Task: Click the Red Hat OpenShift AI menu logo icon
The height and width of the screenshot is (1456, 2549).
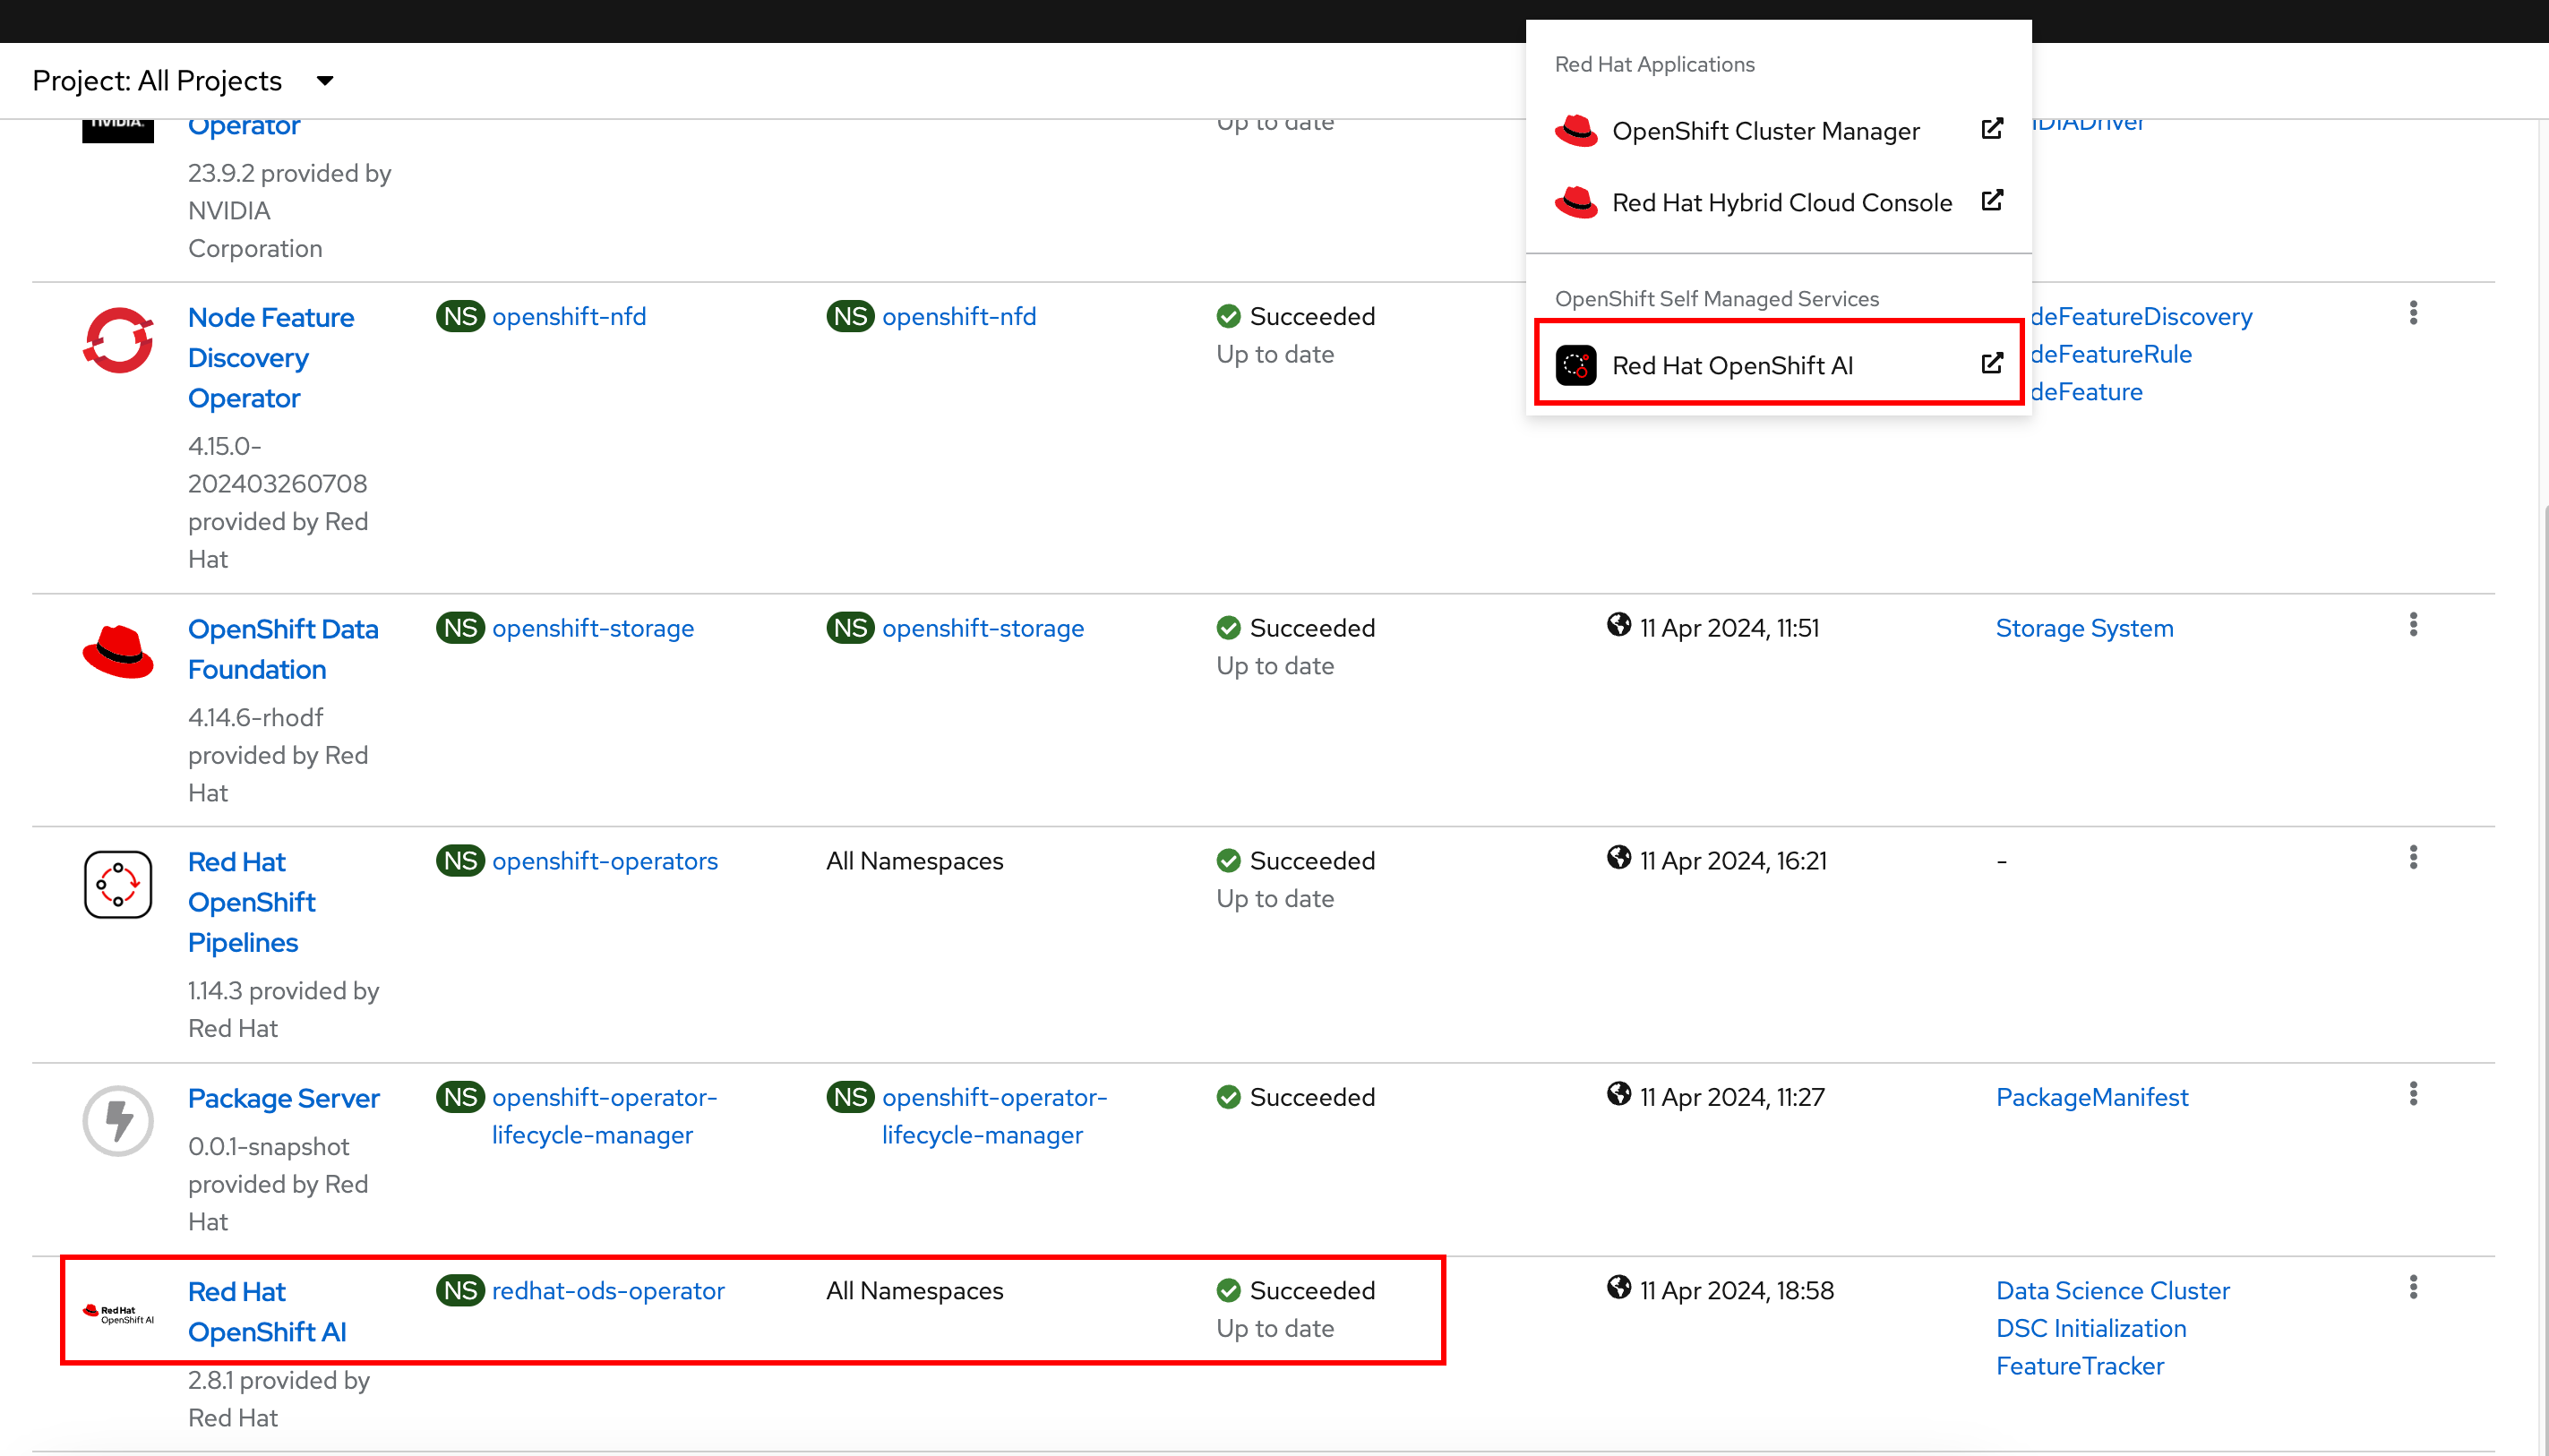Action: click(x=1576, y=366)
